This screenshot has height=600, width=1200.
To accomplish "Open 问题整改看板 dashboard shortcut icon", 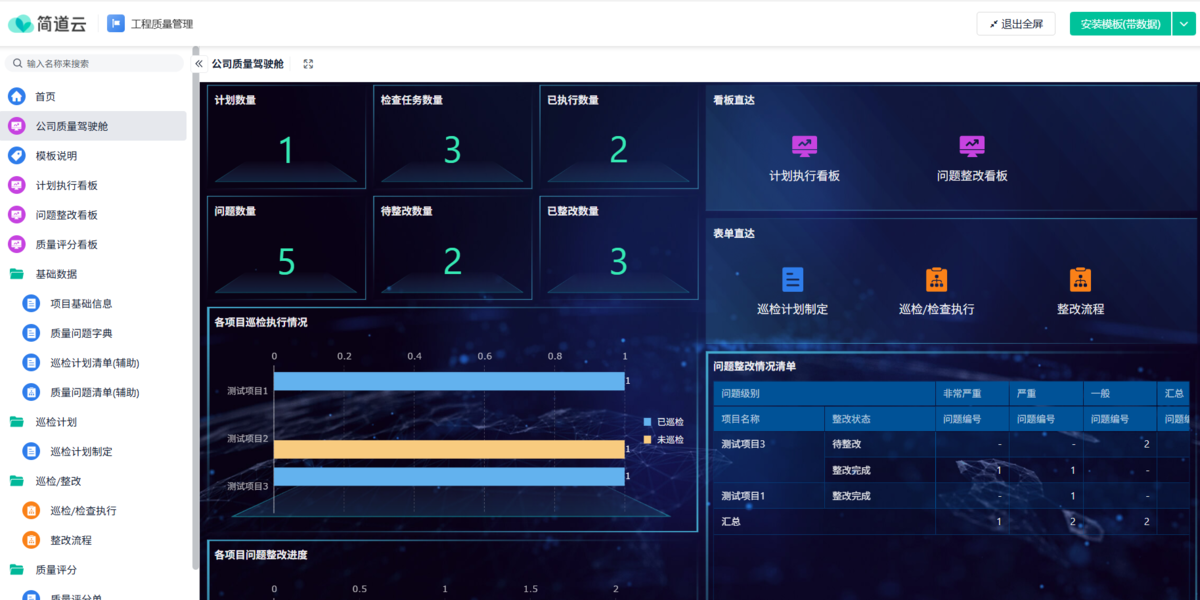I will pos(972,146).
